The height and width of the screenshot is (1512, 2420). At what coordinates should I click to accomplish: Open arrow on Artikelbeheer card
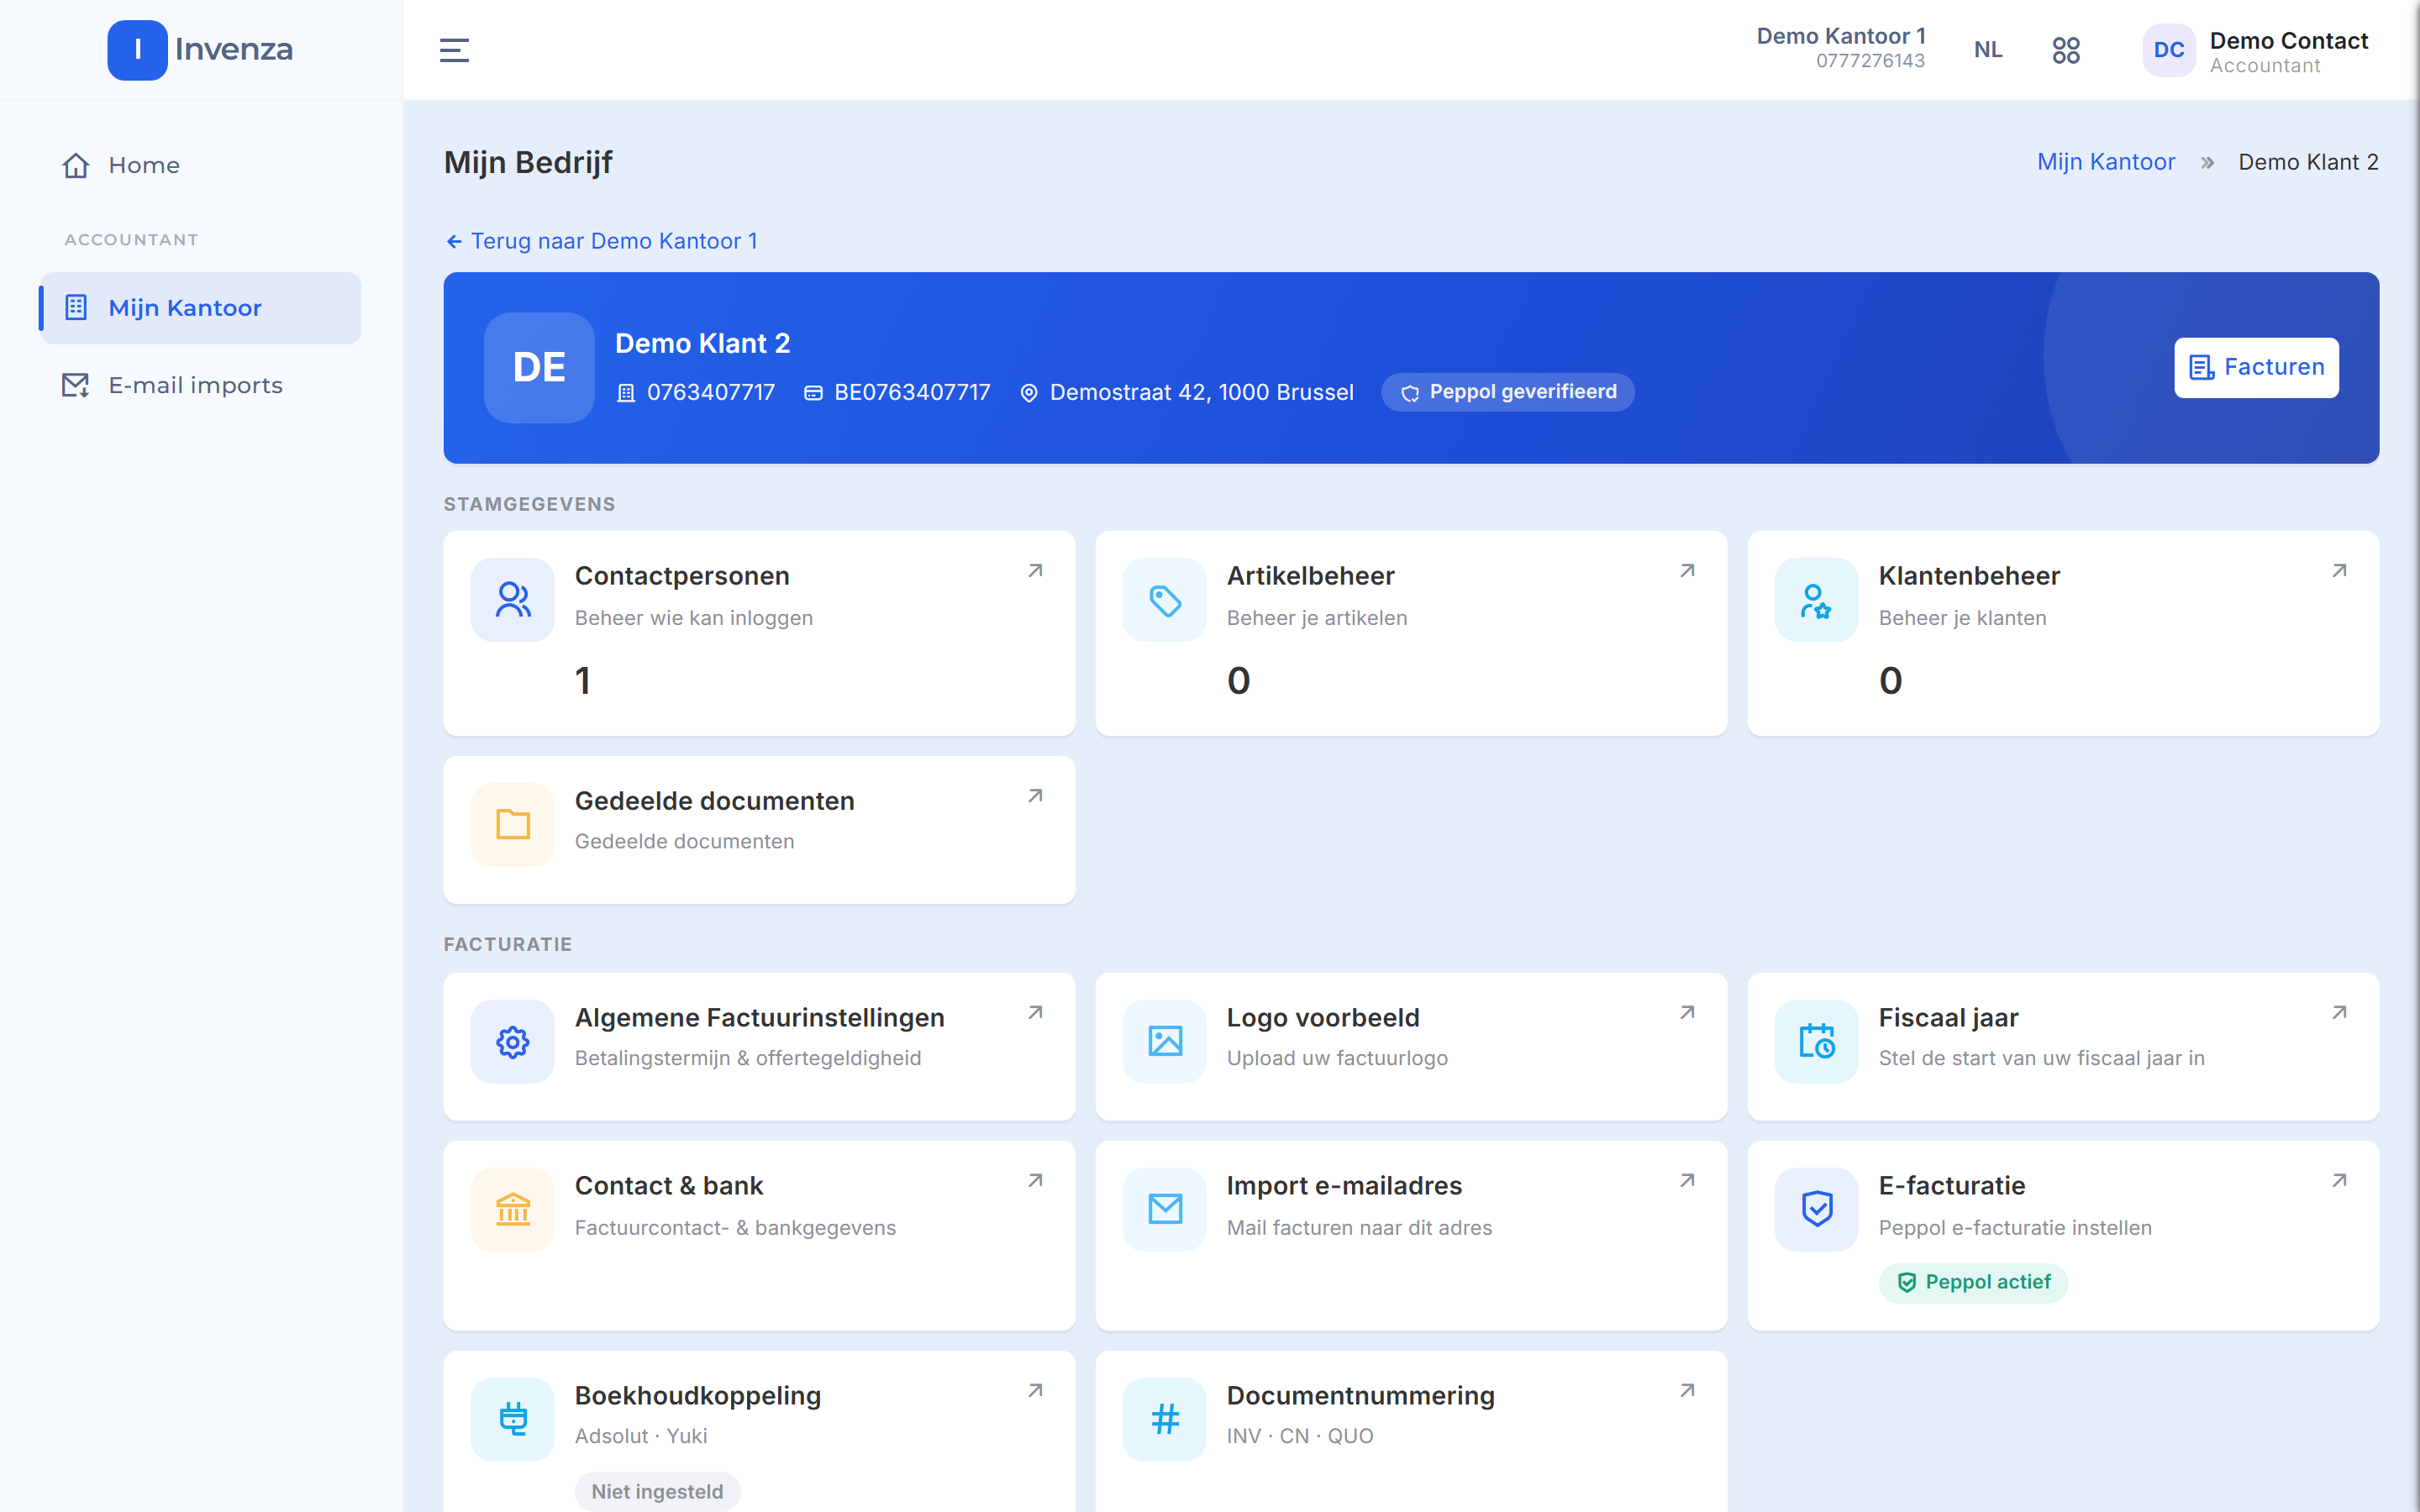coord(1687,571)
